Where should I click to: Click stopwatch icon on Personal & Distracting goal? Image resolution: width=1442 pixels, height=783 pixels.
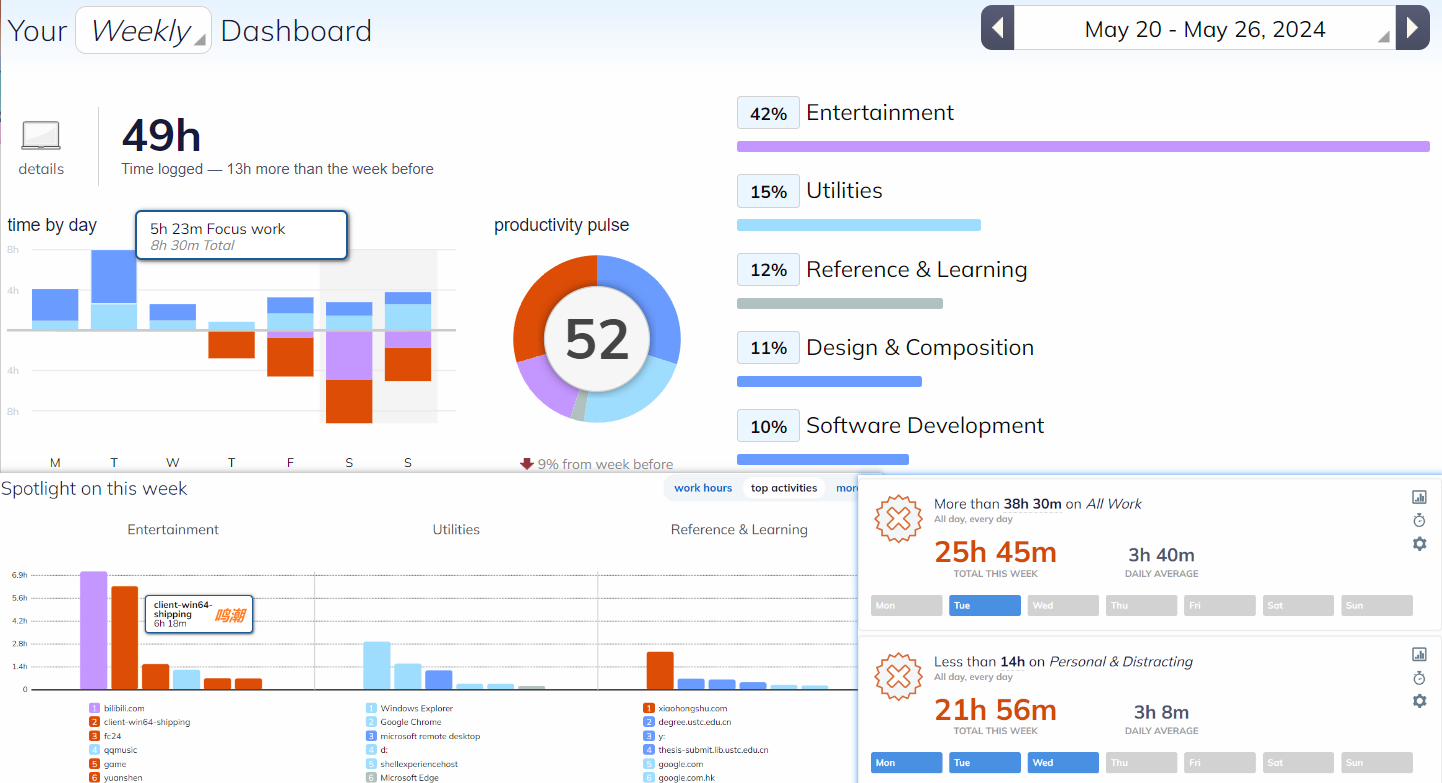(1419, 678)
